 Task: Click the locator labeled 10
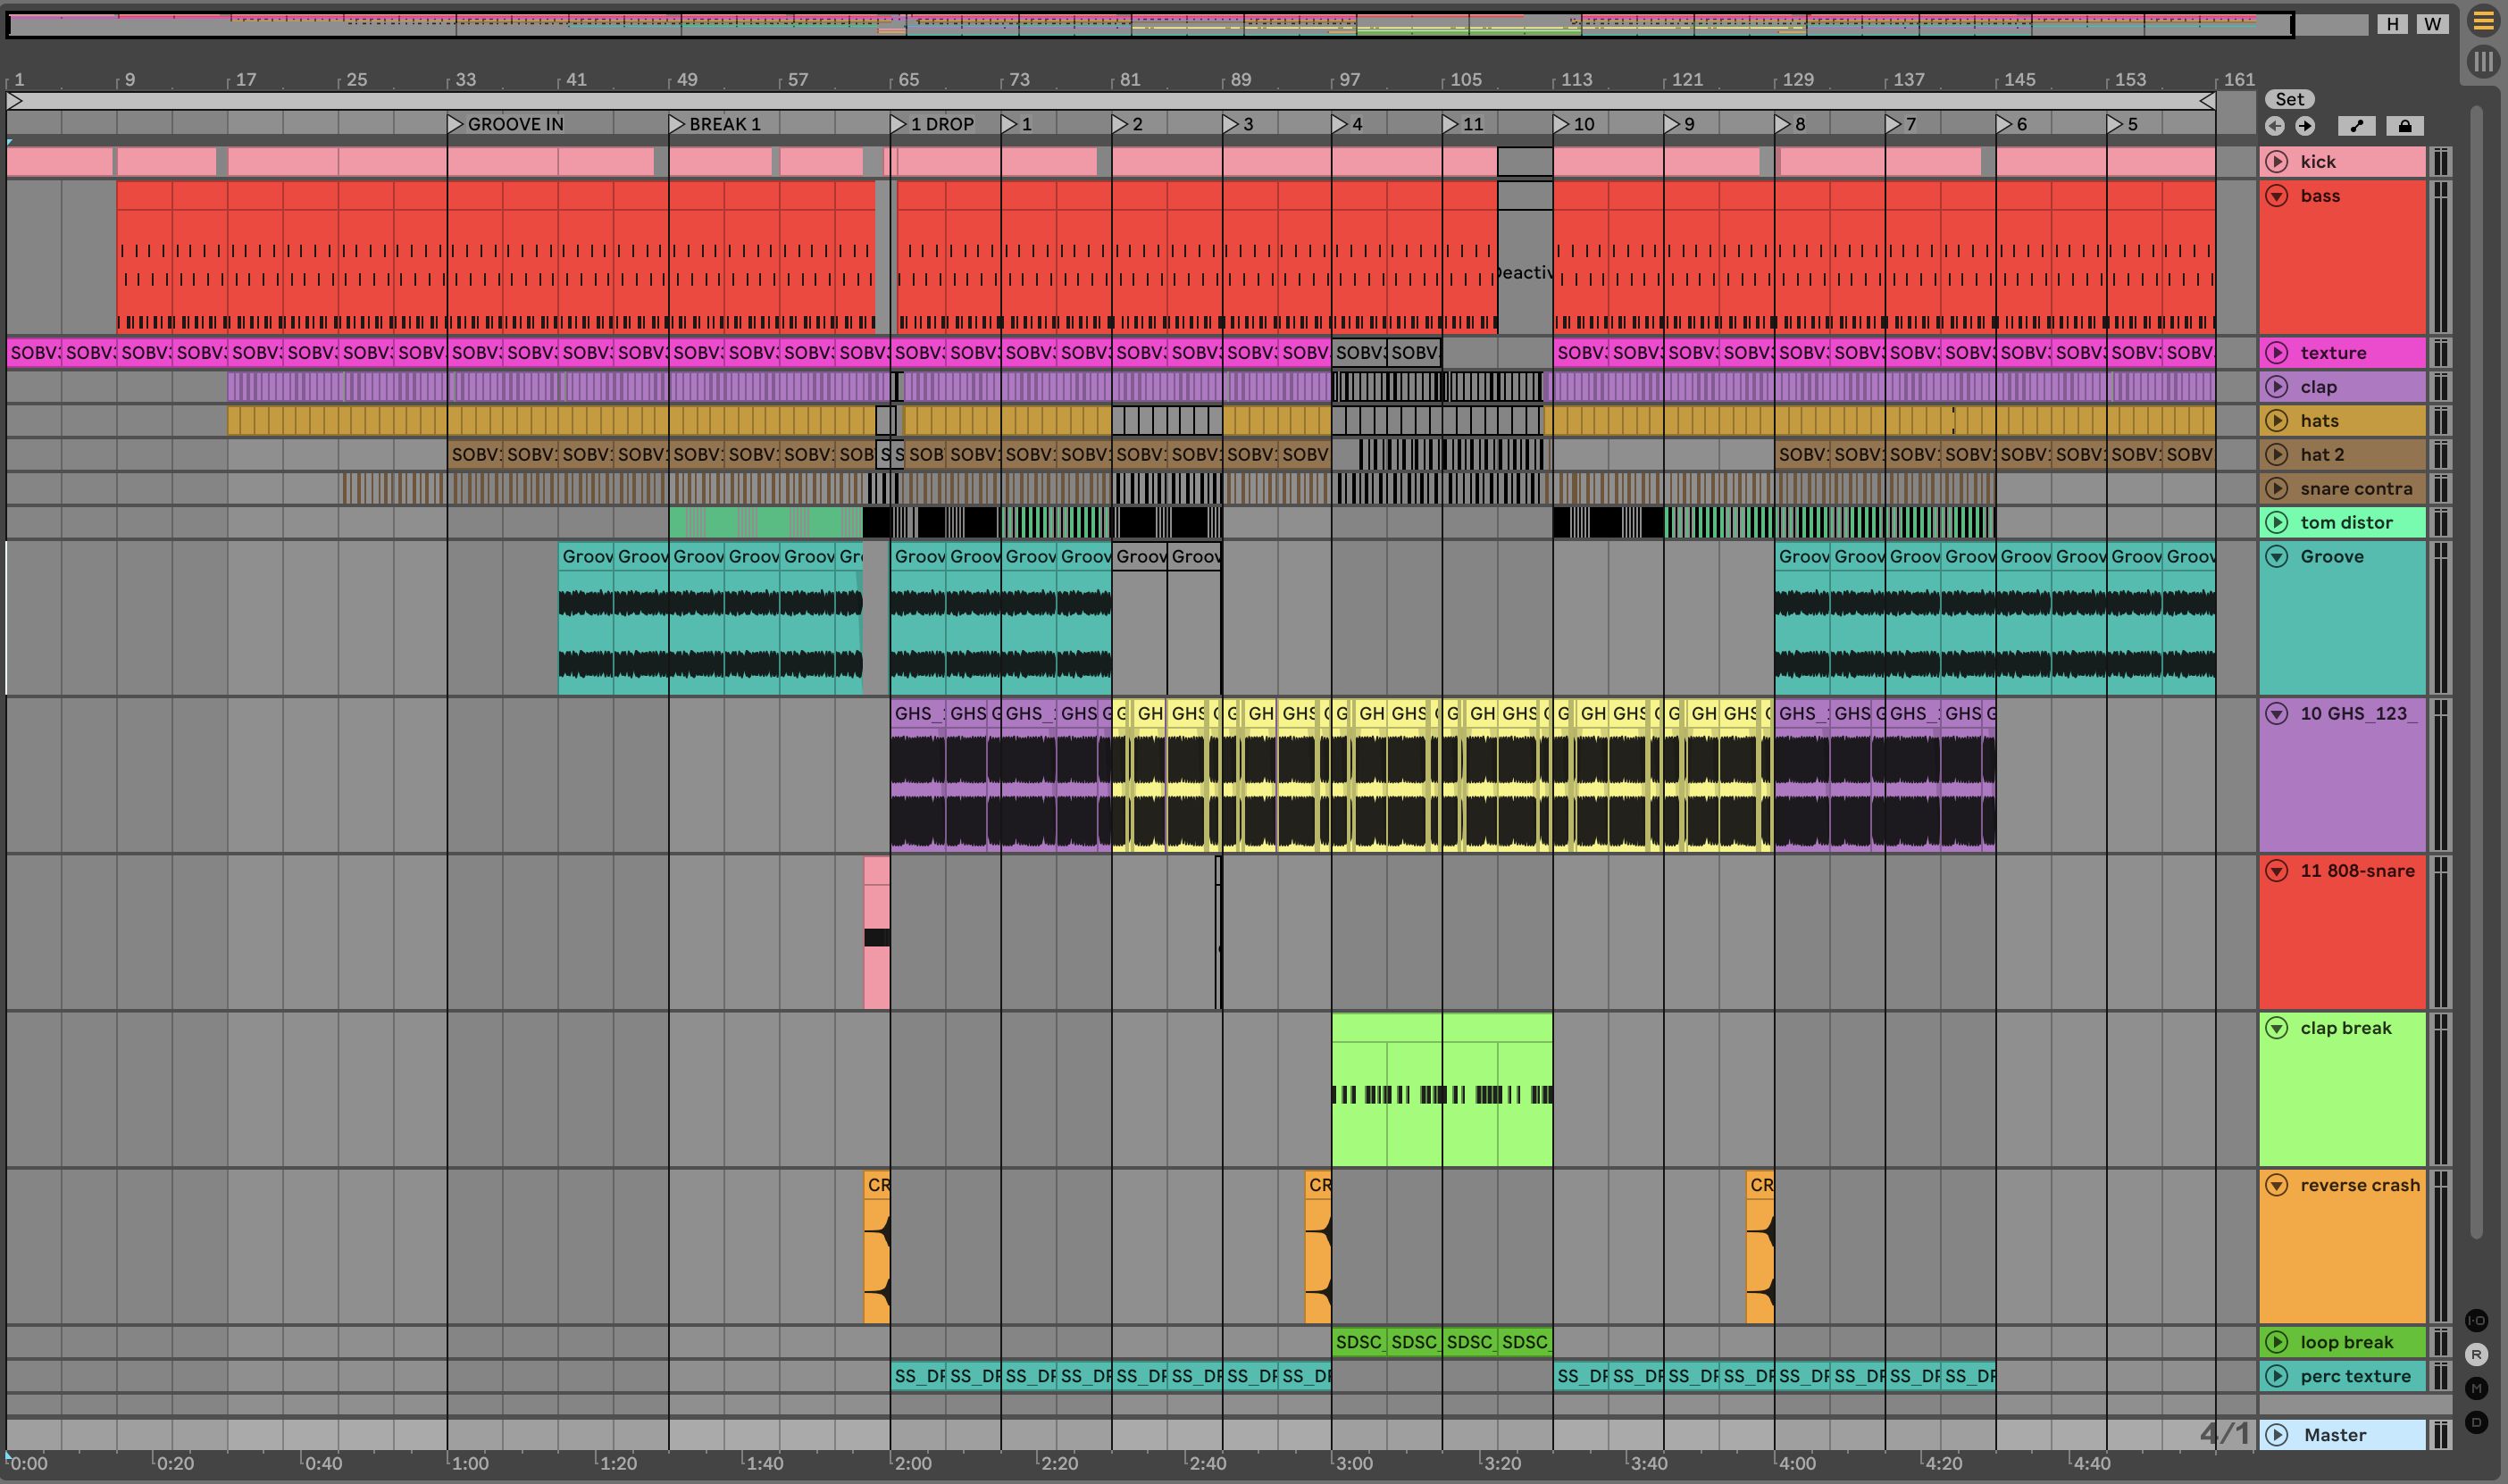pos(1575,124)
